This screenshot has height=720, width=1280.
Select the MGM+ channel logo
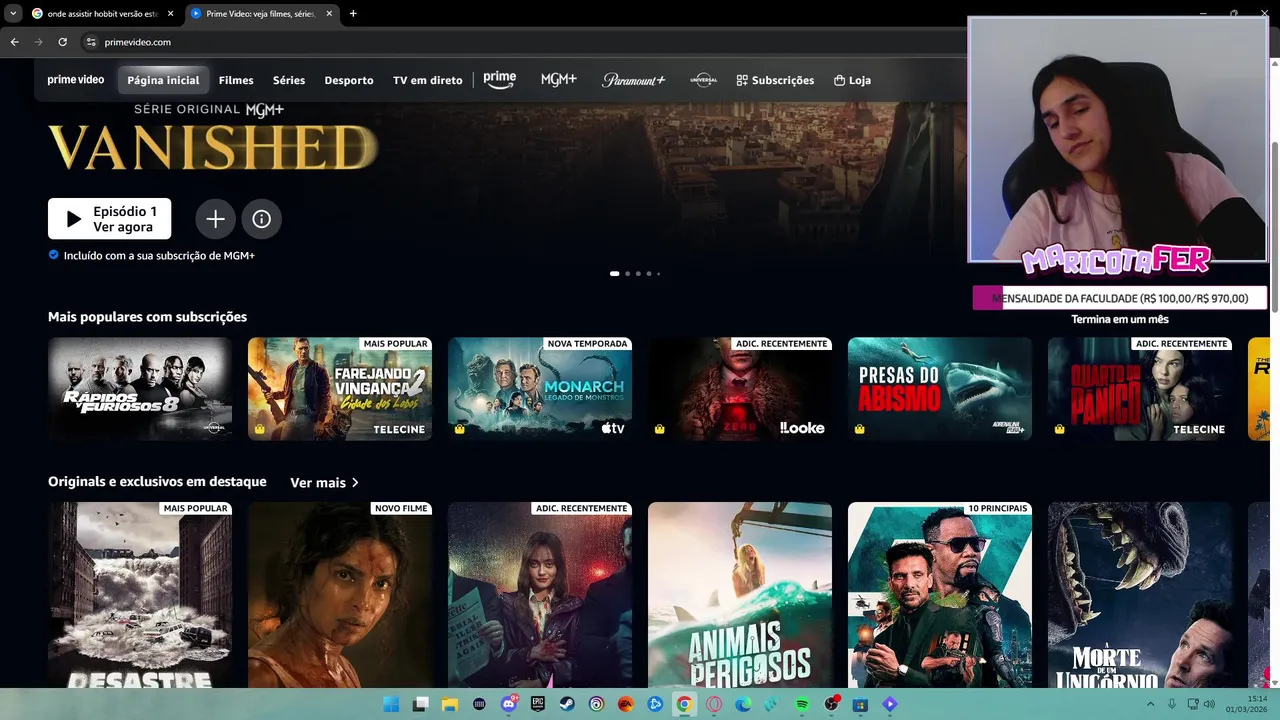pyautogui.click(x=559, y=80)
